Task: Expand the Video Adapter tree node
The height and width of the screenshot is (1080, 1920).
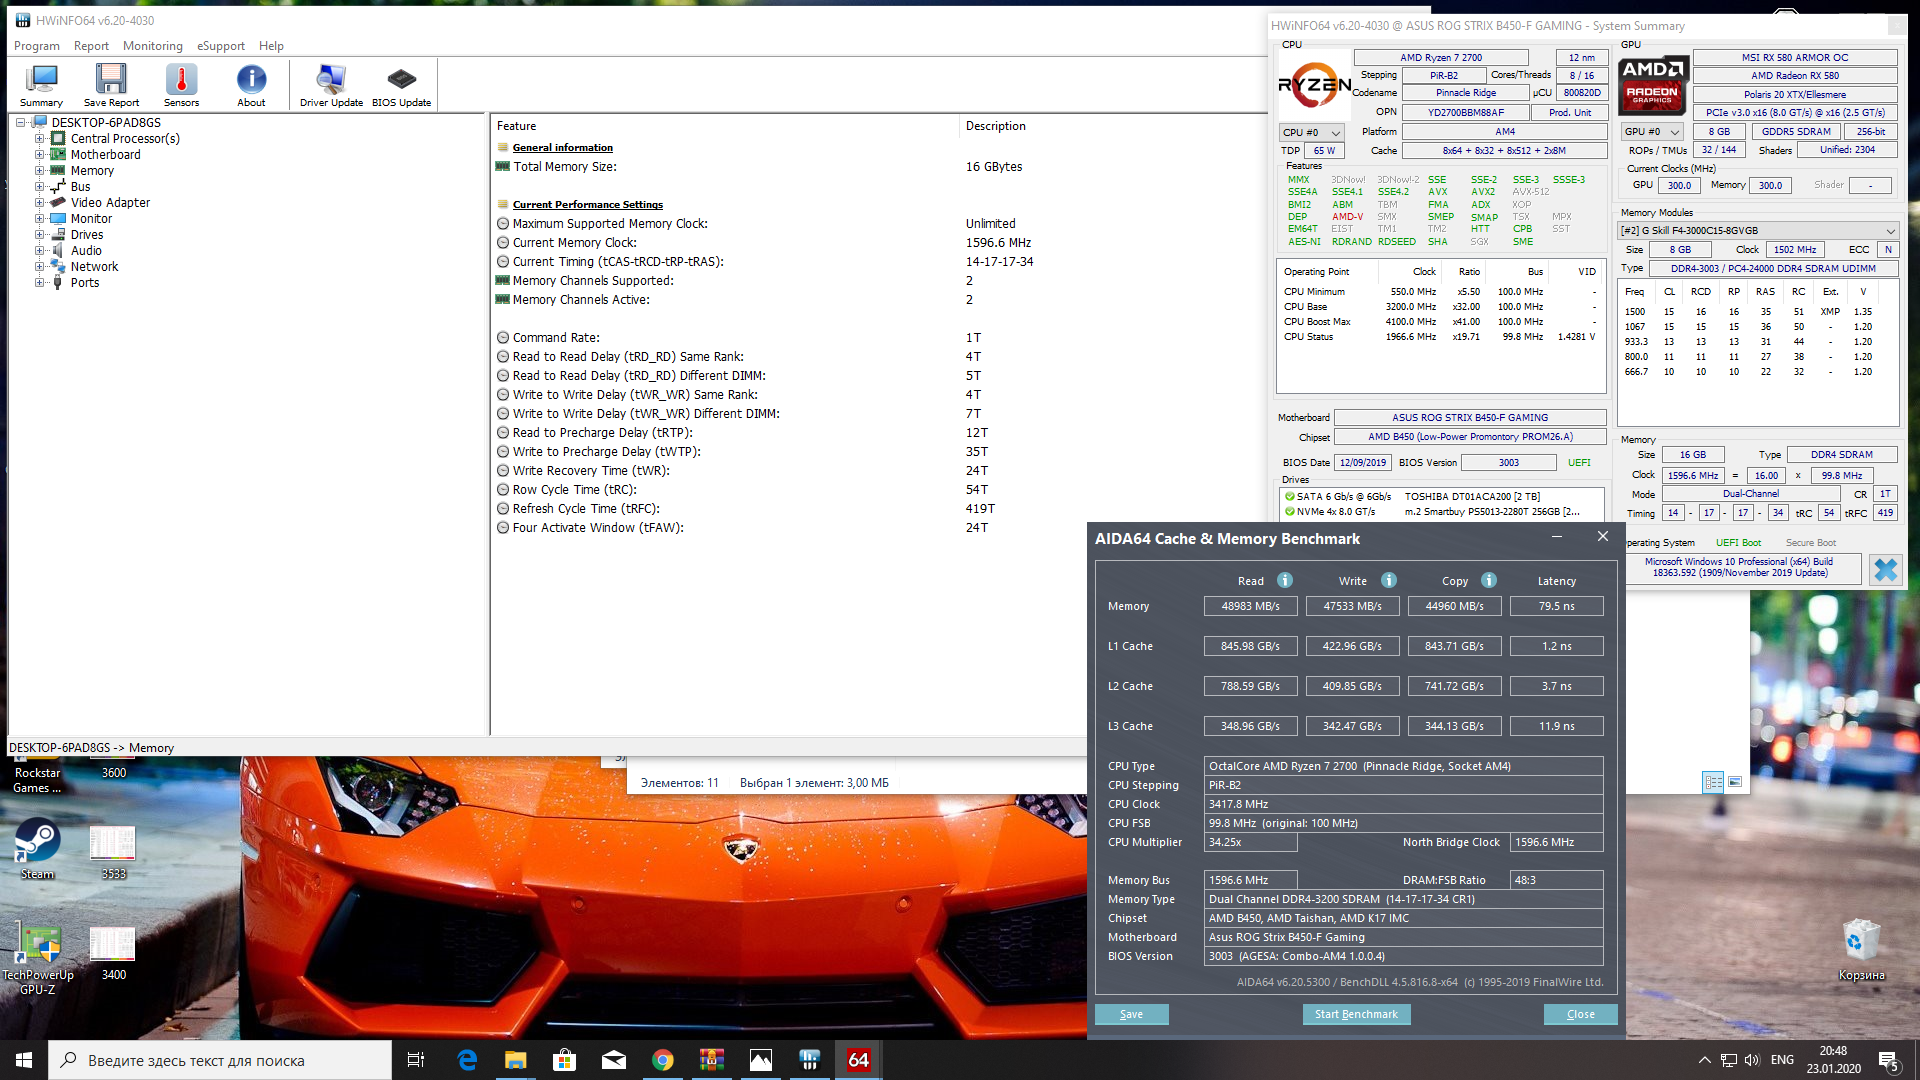Action: [39, 203]
